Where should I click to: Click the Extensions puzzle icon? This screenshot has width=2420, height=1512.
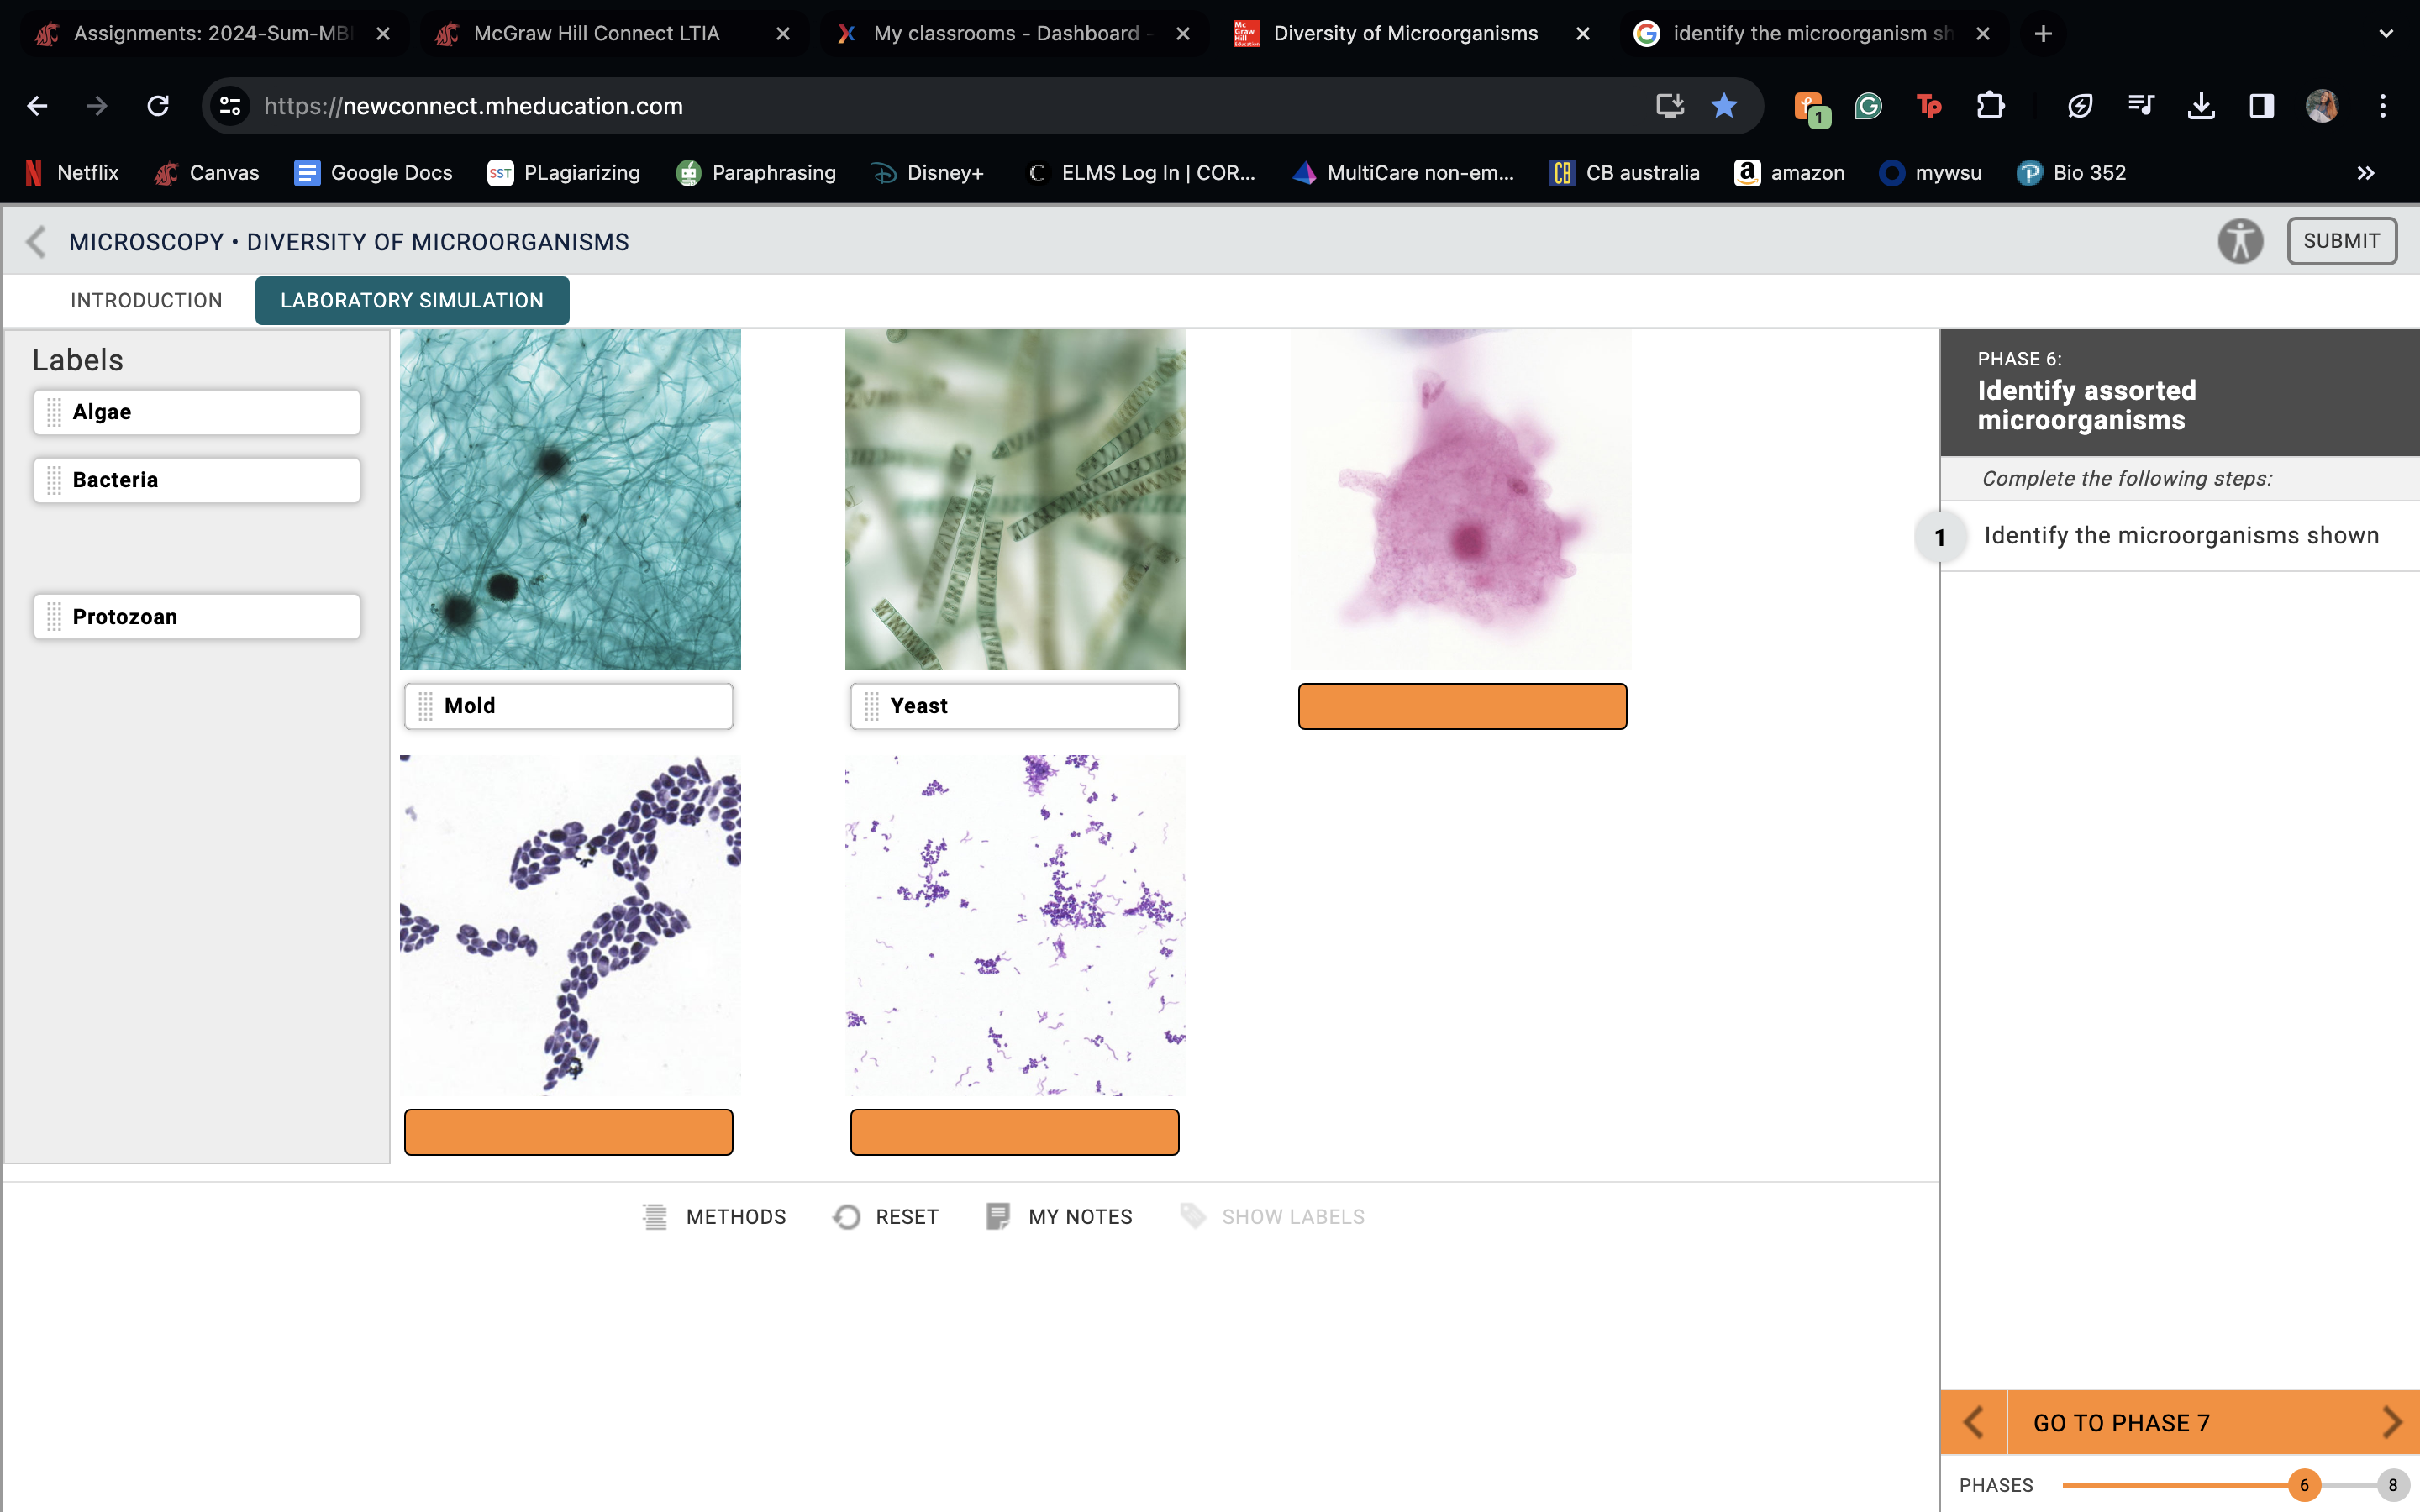click(1990, 106)
